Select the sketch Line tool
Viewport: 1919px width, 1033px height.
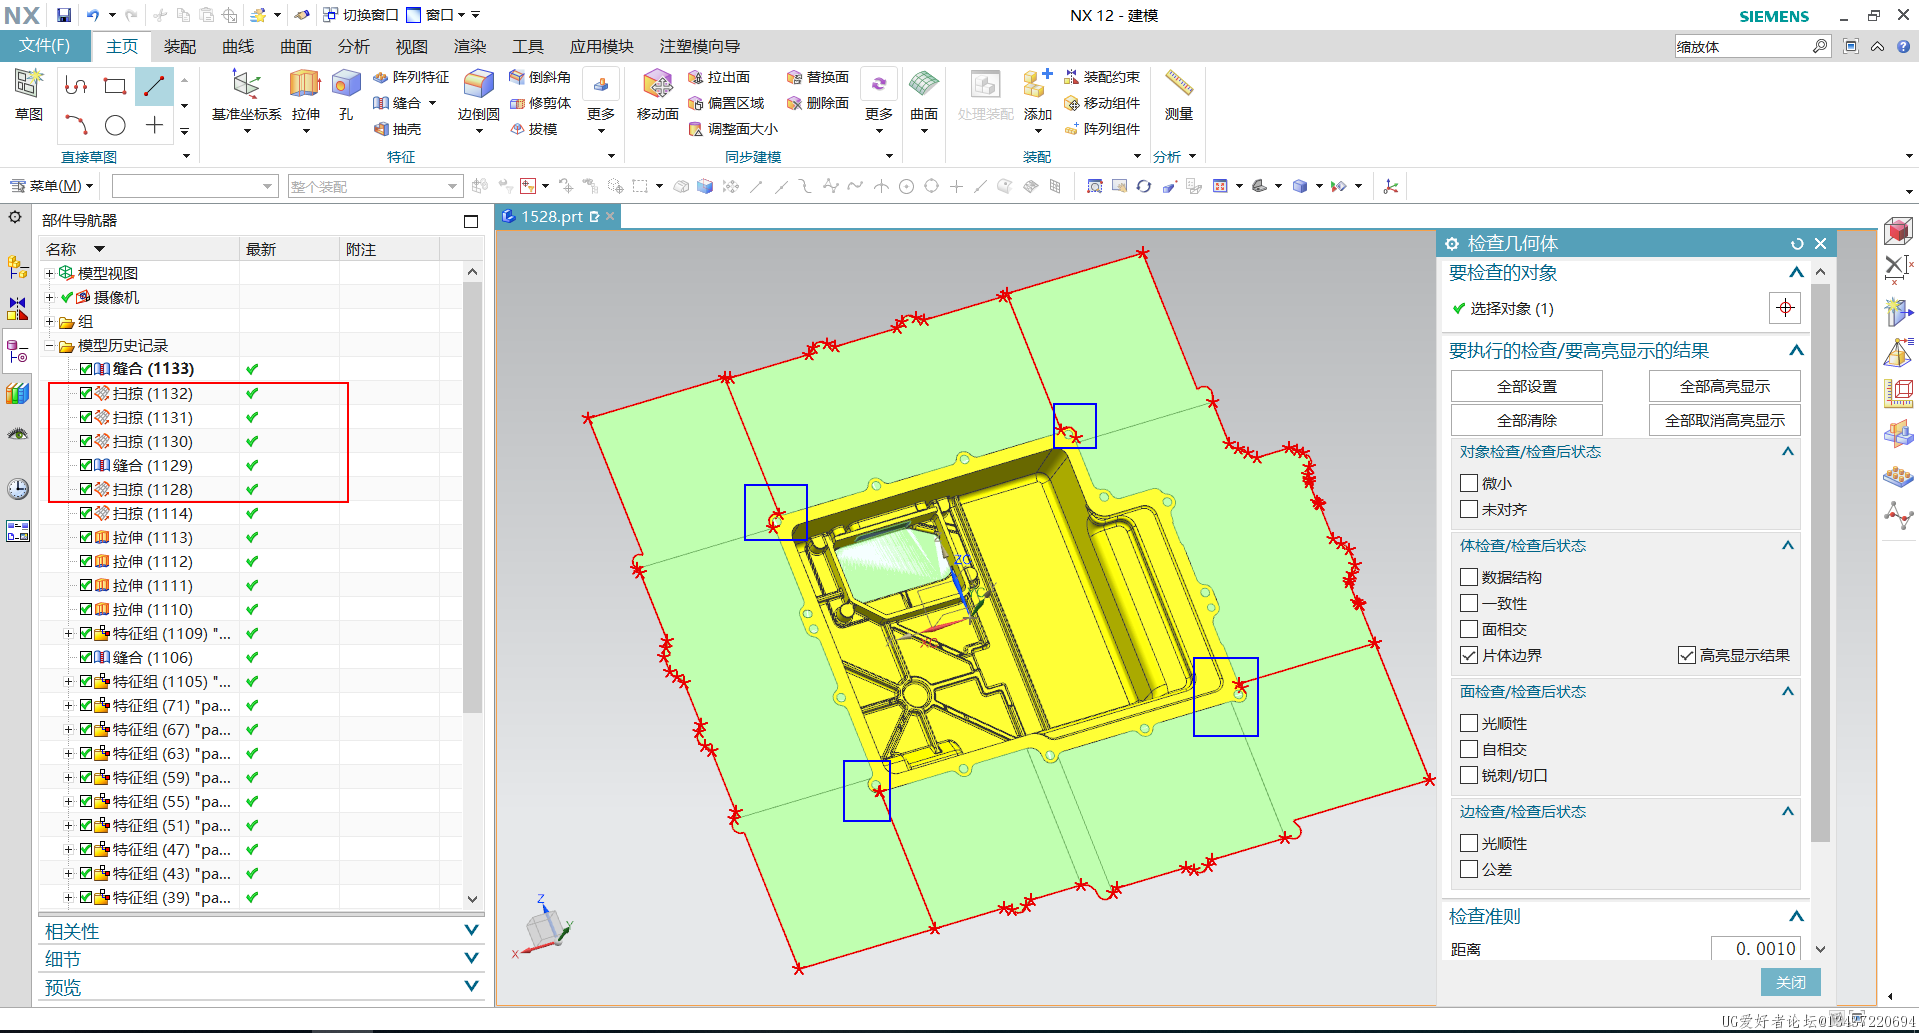coord(154,86)
